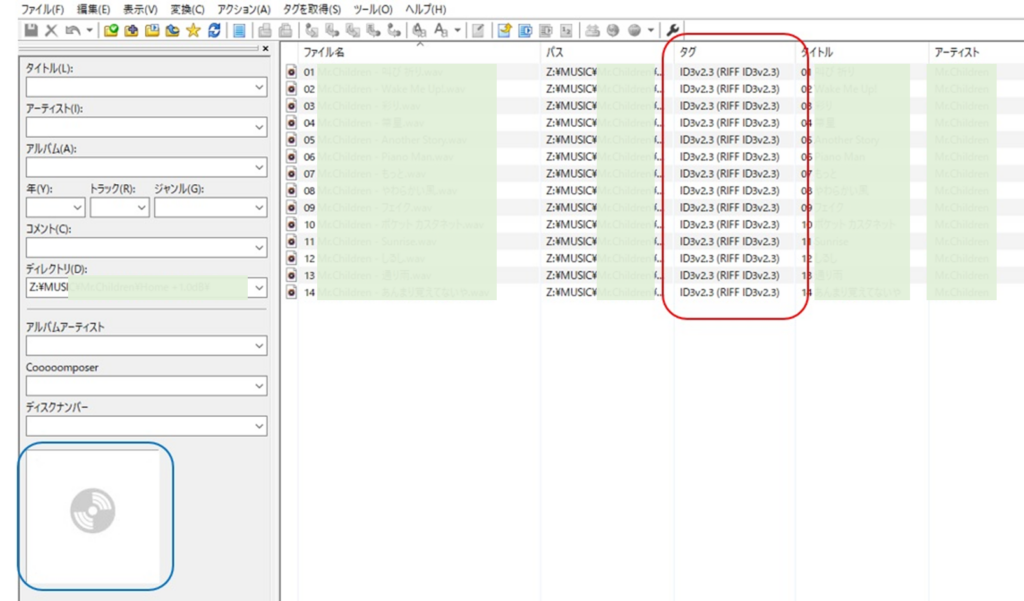Select the file icon in row 01
The width and height of the screenshot is (1024, 601).
(291, 72)
